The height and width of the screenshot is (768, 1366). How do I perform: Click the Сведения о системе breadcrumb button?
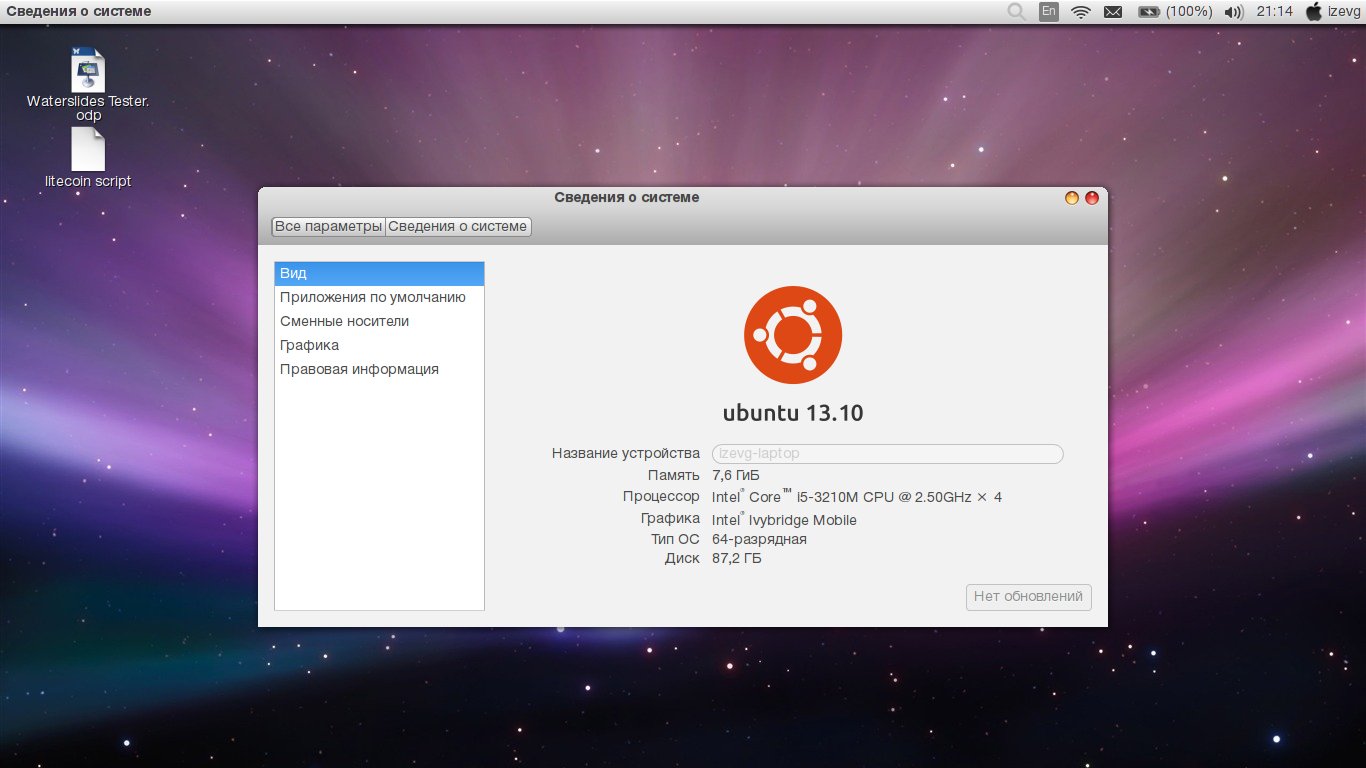458,227
